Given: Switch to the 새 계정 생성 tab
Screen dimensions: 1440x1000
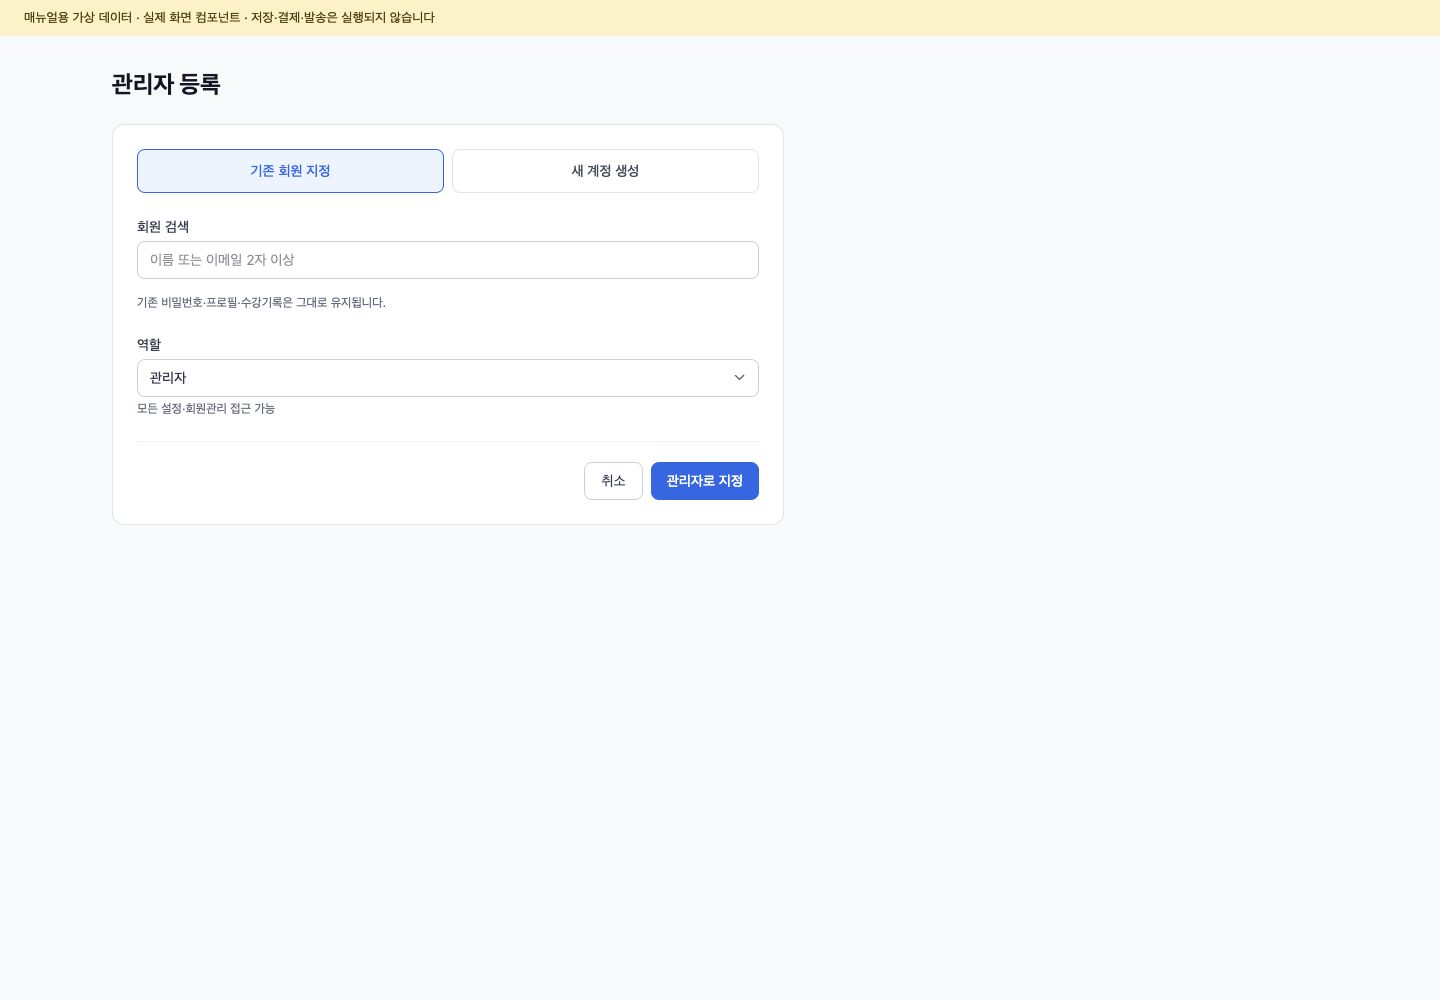Looking at the screenshot, I should [x=605, y=171].
